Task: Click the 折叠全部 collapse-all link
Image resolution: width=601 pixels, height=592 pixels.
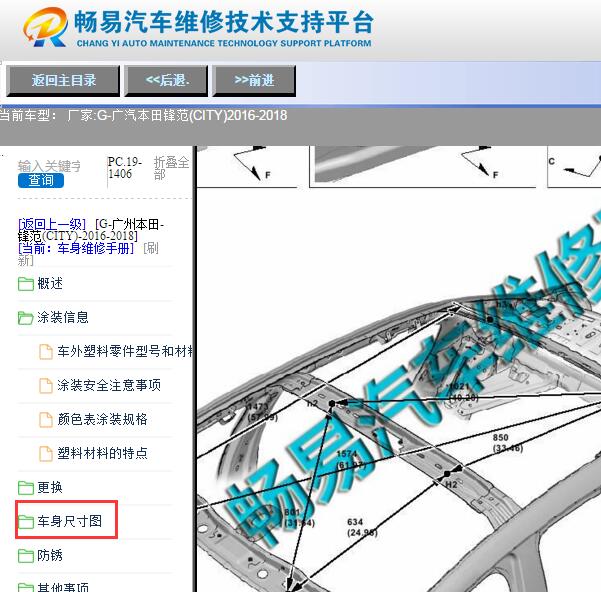Action: (171, 168)
